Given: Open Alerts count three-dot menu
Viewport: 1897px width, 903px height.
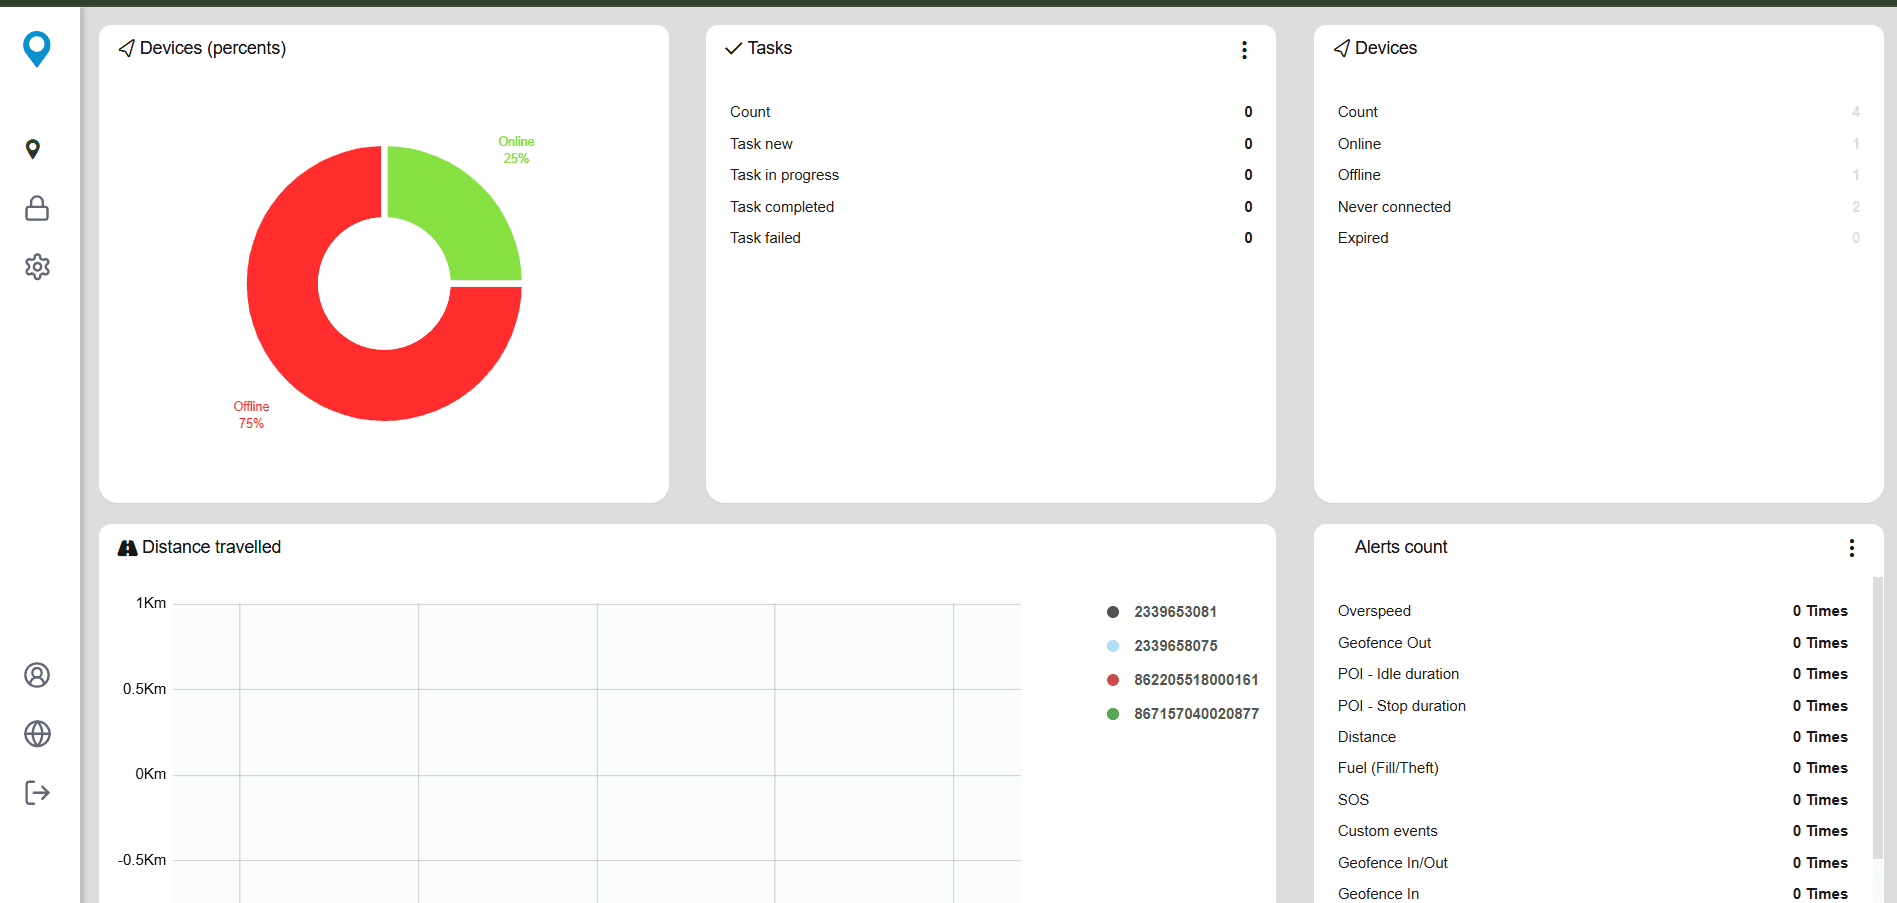Looking at the screenshot, I should [x=1852, y=548].
